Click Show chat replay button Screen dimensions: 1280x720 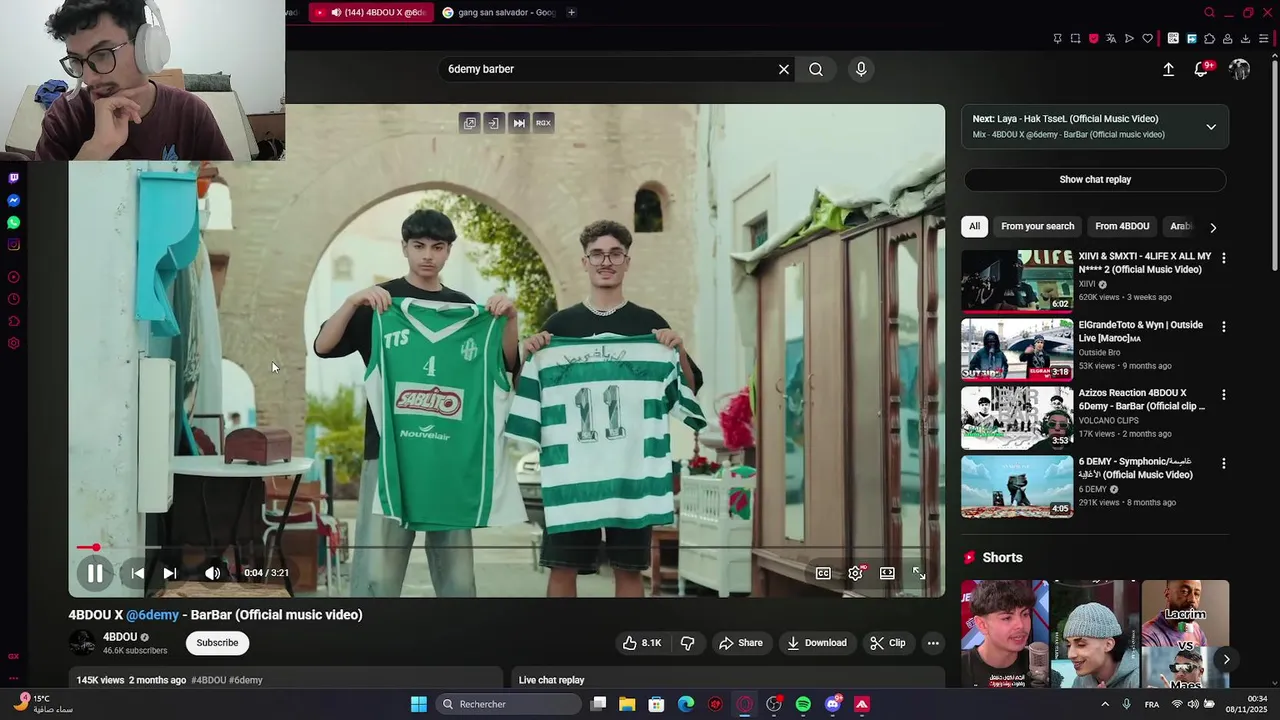click(1095, 180)
